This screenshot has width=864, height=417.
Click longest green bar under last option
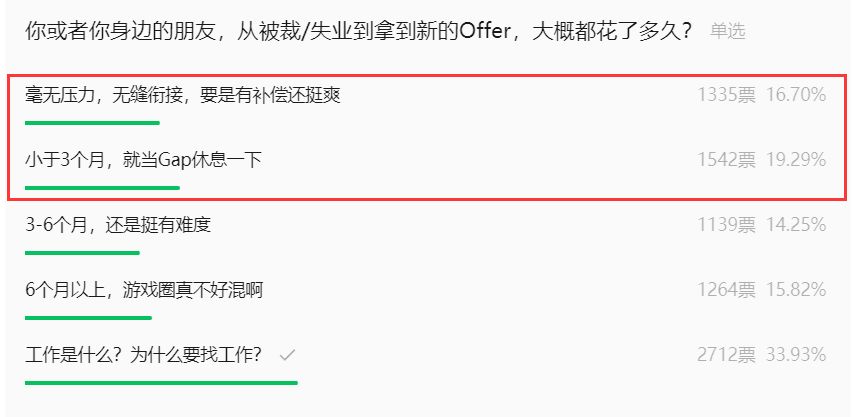pyautogui.click(x=161, y=383)
